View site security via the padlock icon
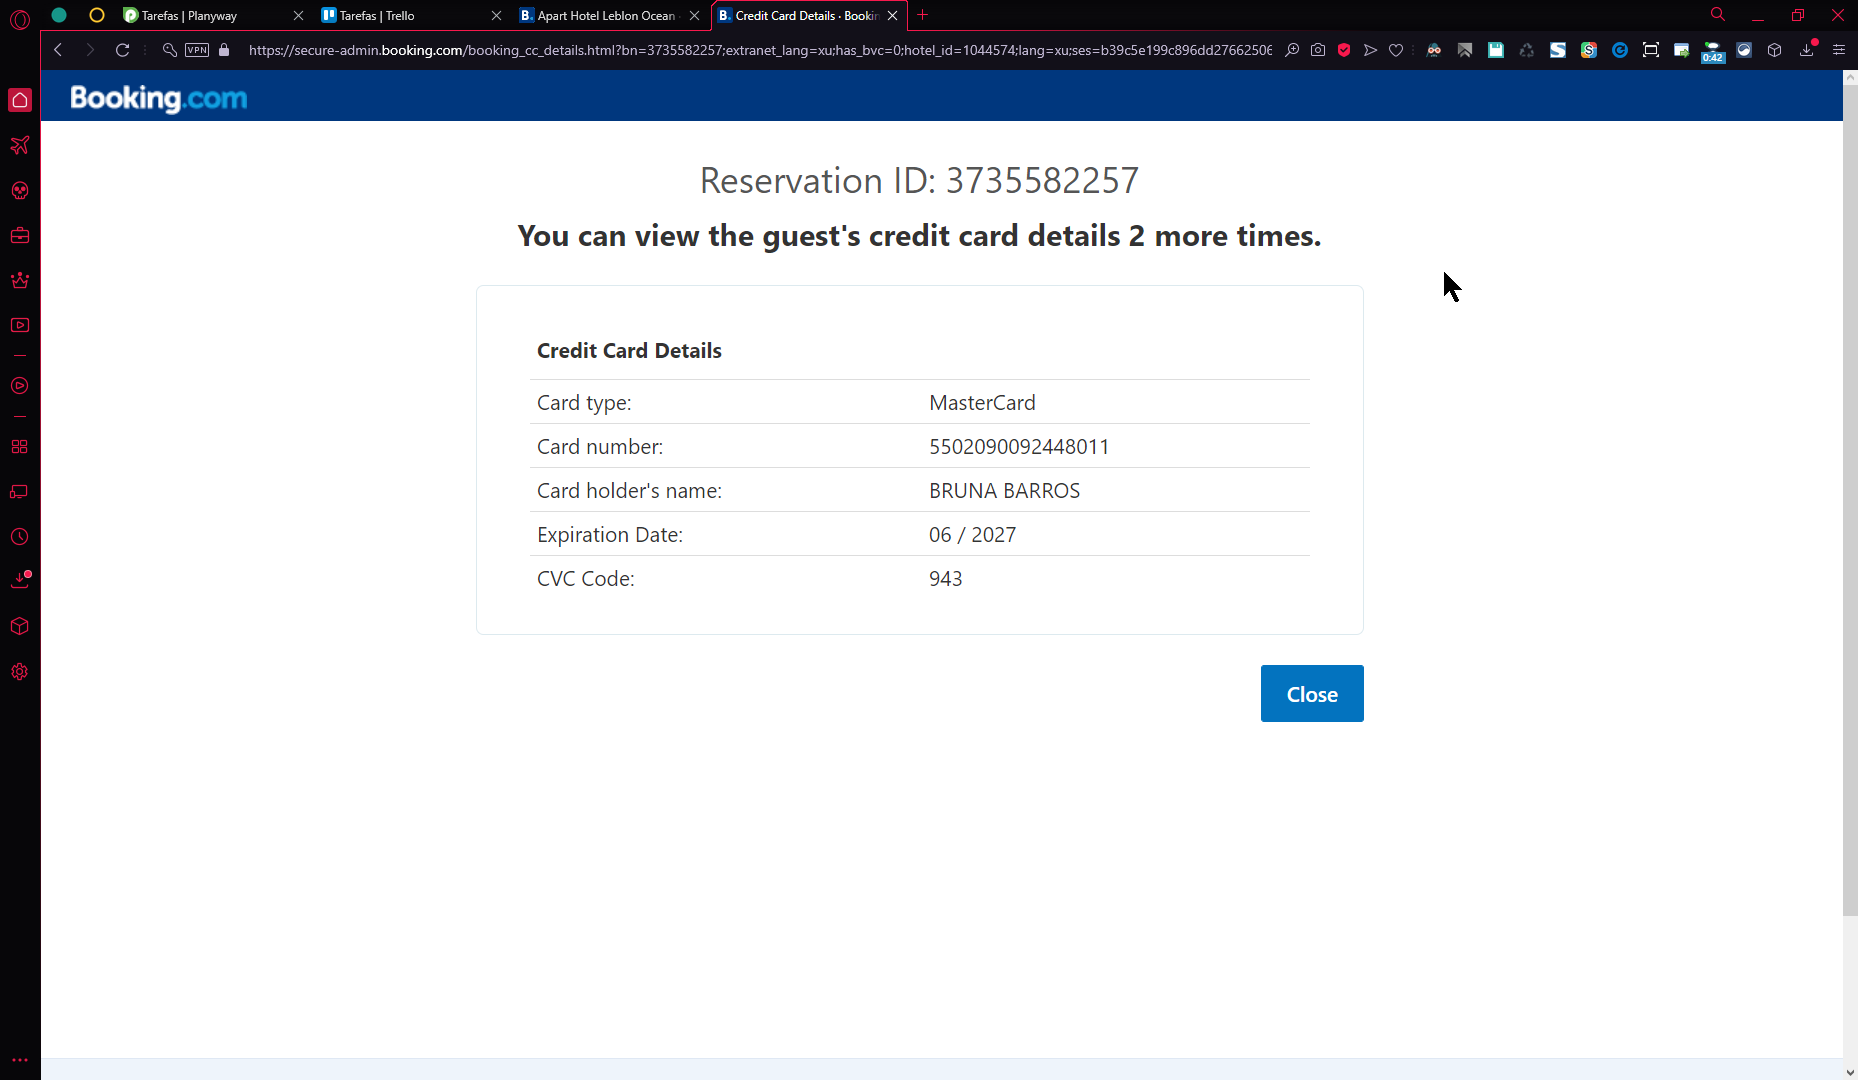The width and height of the screenshot is (1858, 1080). click(x=224, y=50)
